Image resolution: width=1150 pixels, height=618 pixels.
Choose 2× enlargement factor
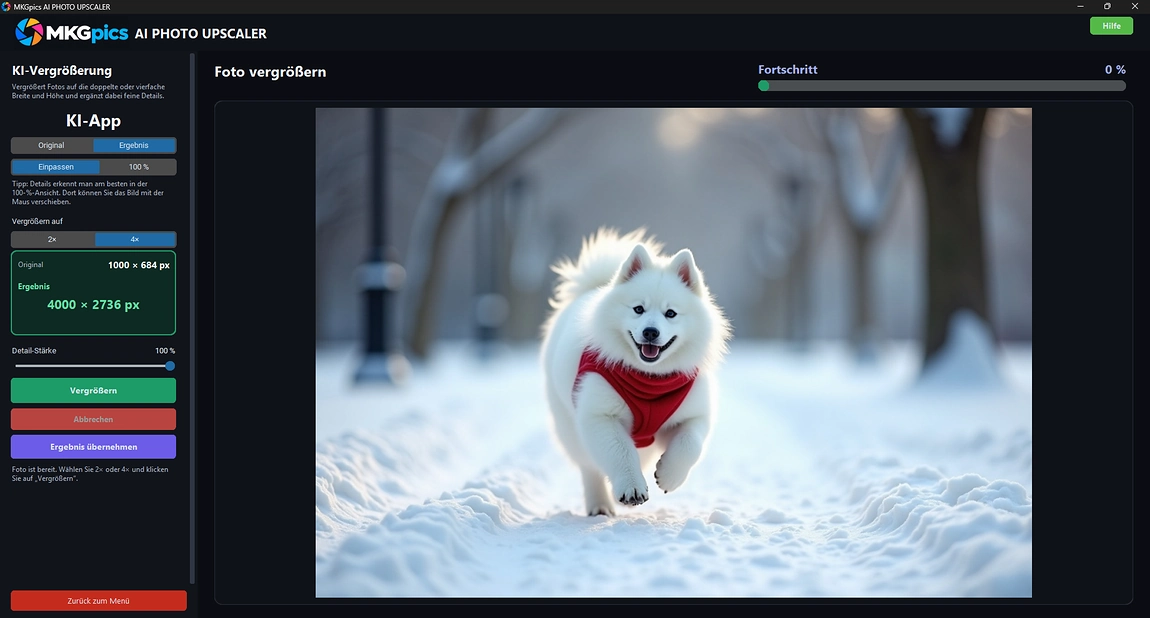[x=52, y=239]
